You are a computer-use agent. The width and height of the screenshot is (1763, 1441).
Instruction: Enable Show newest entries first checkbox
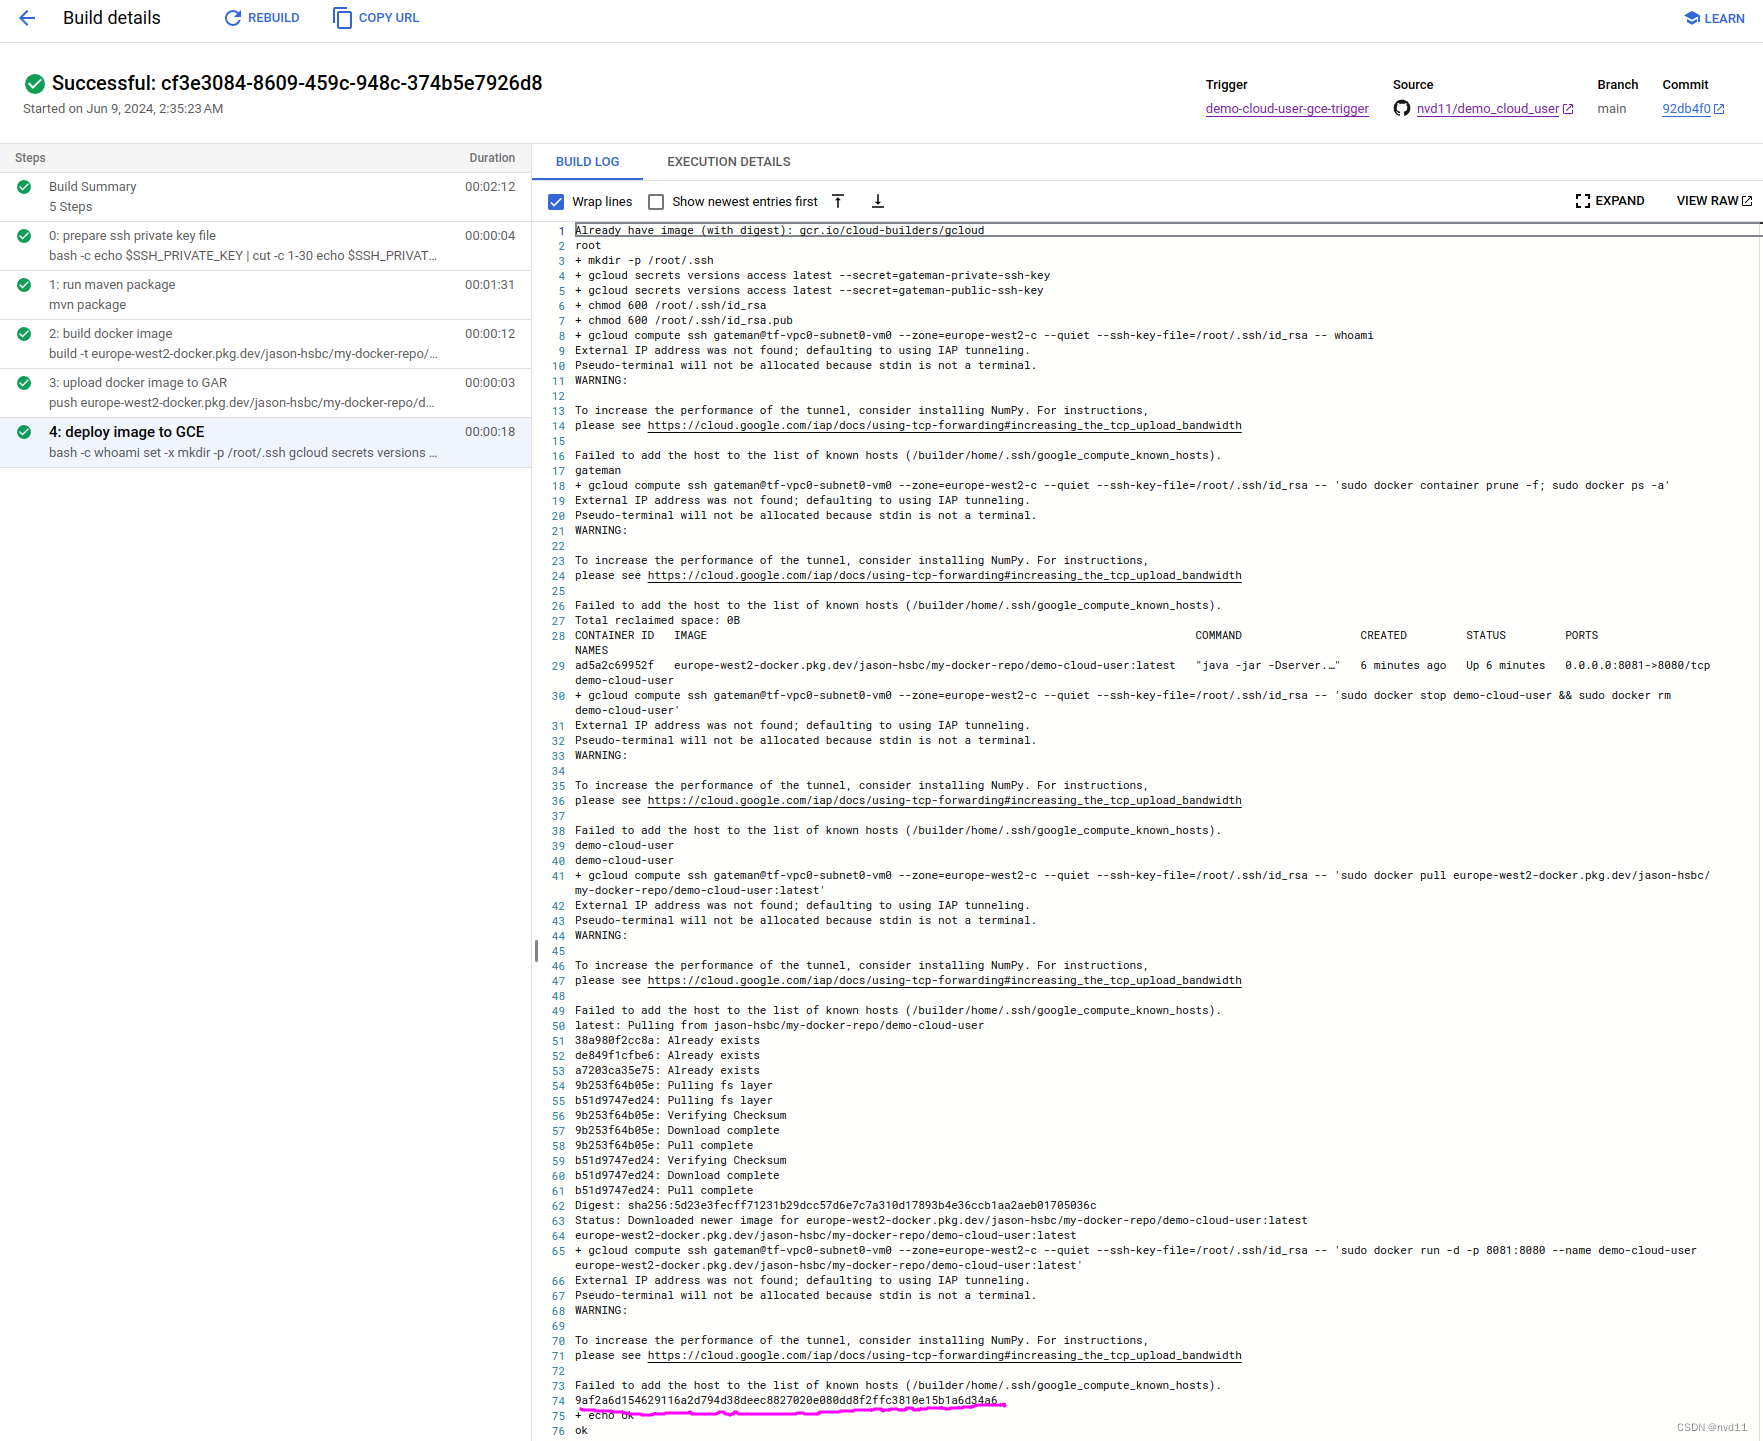click(x=656, y=202)
